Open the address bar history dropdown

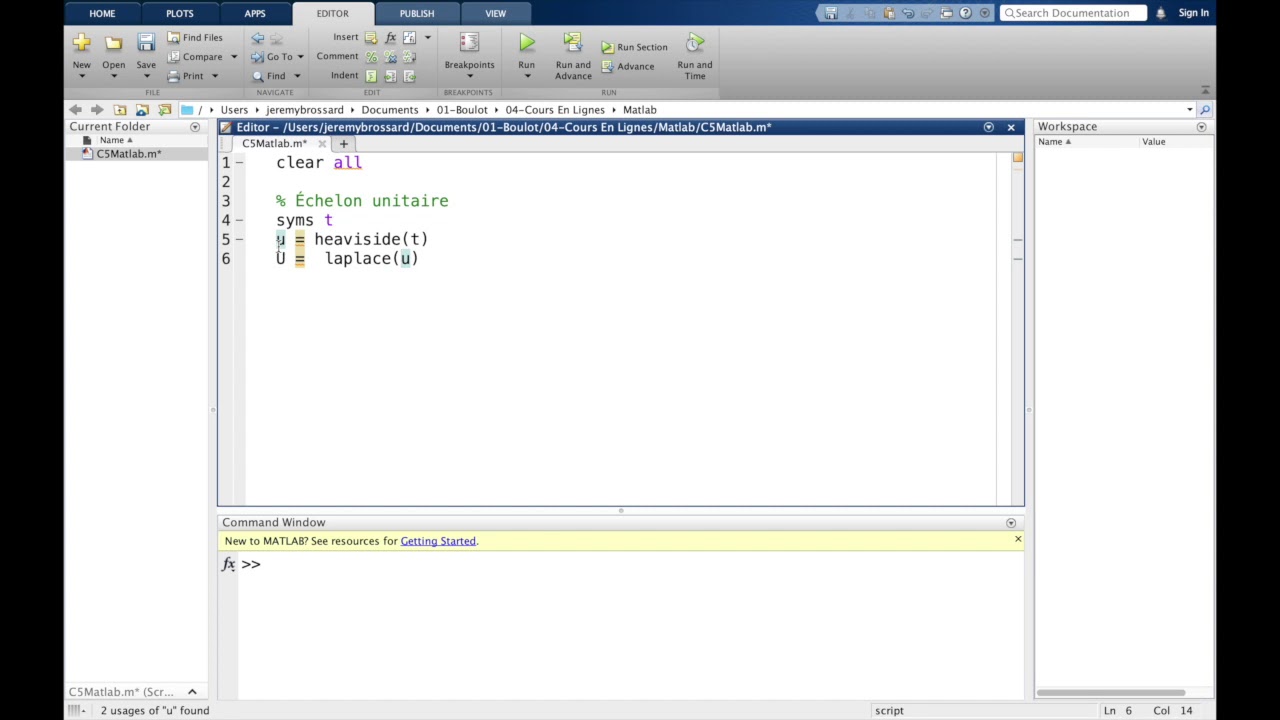click(x=1190, y=110)
